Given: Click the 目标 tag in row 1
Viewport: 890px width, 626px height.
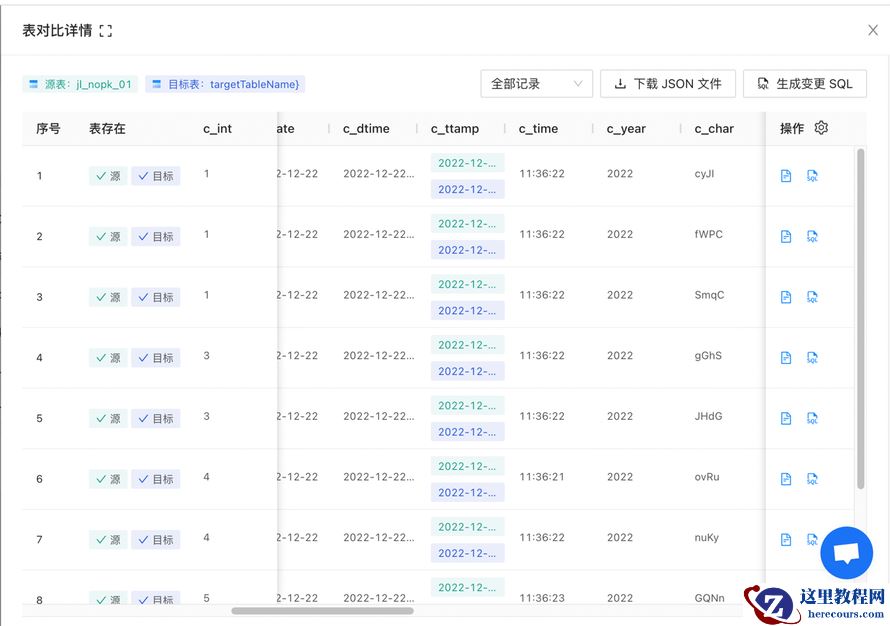Looking at the screenshot, I should point(156,176).
